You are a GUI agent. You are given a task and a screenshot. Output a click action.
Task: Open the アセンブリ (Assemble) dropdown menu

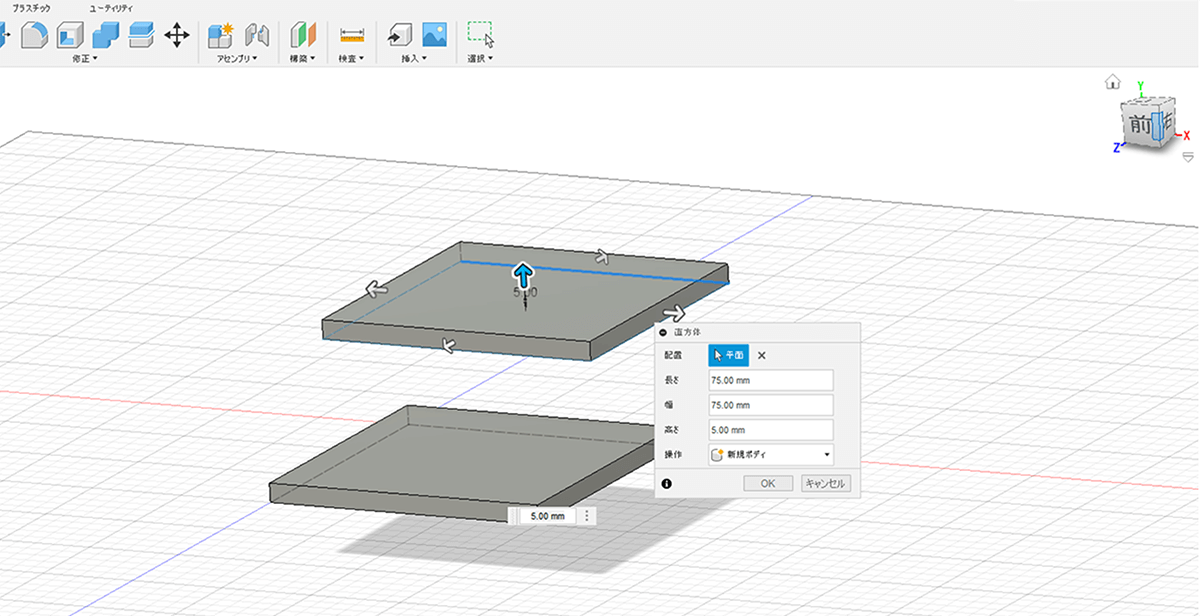point(238,59)
